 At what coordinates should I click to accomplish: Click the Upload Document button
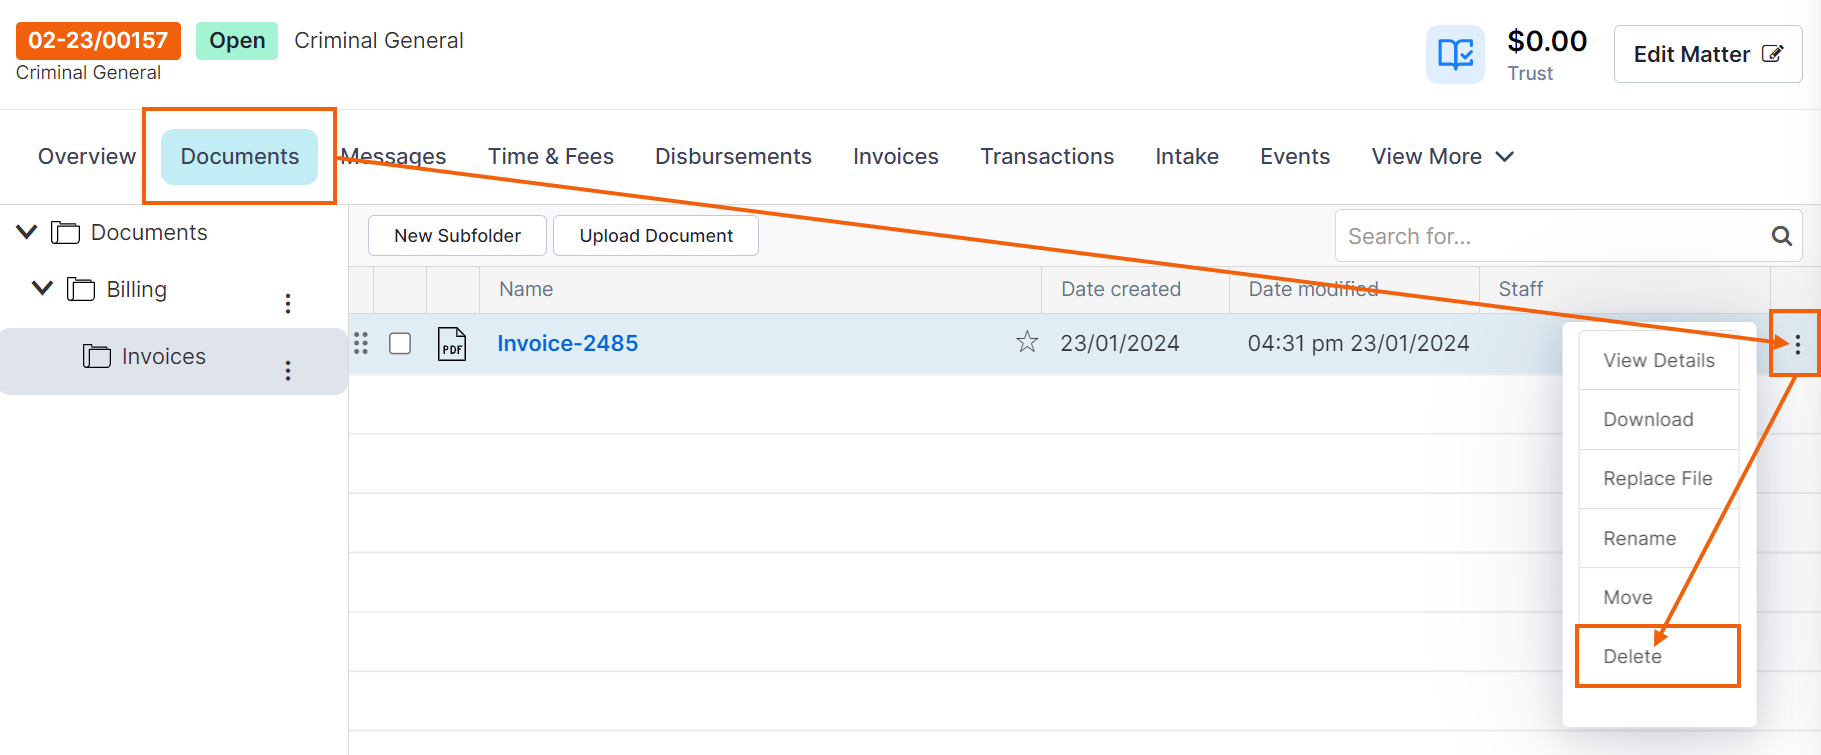(x=656, y=236)
